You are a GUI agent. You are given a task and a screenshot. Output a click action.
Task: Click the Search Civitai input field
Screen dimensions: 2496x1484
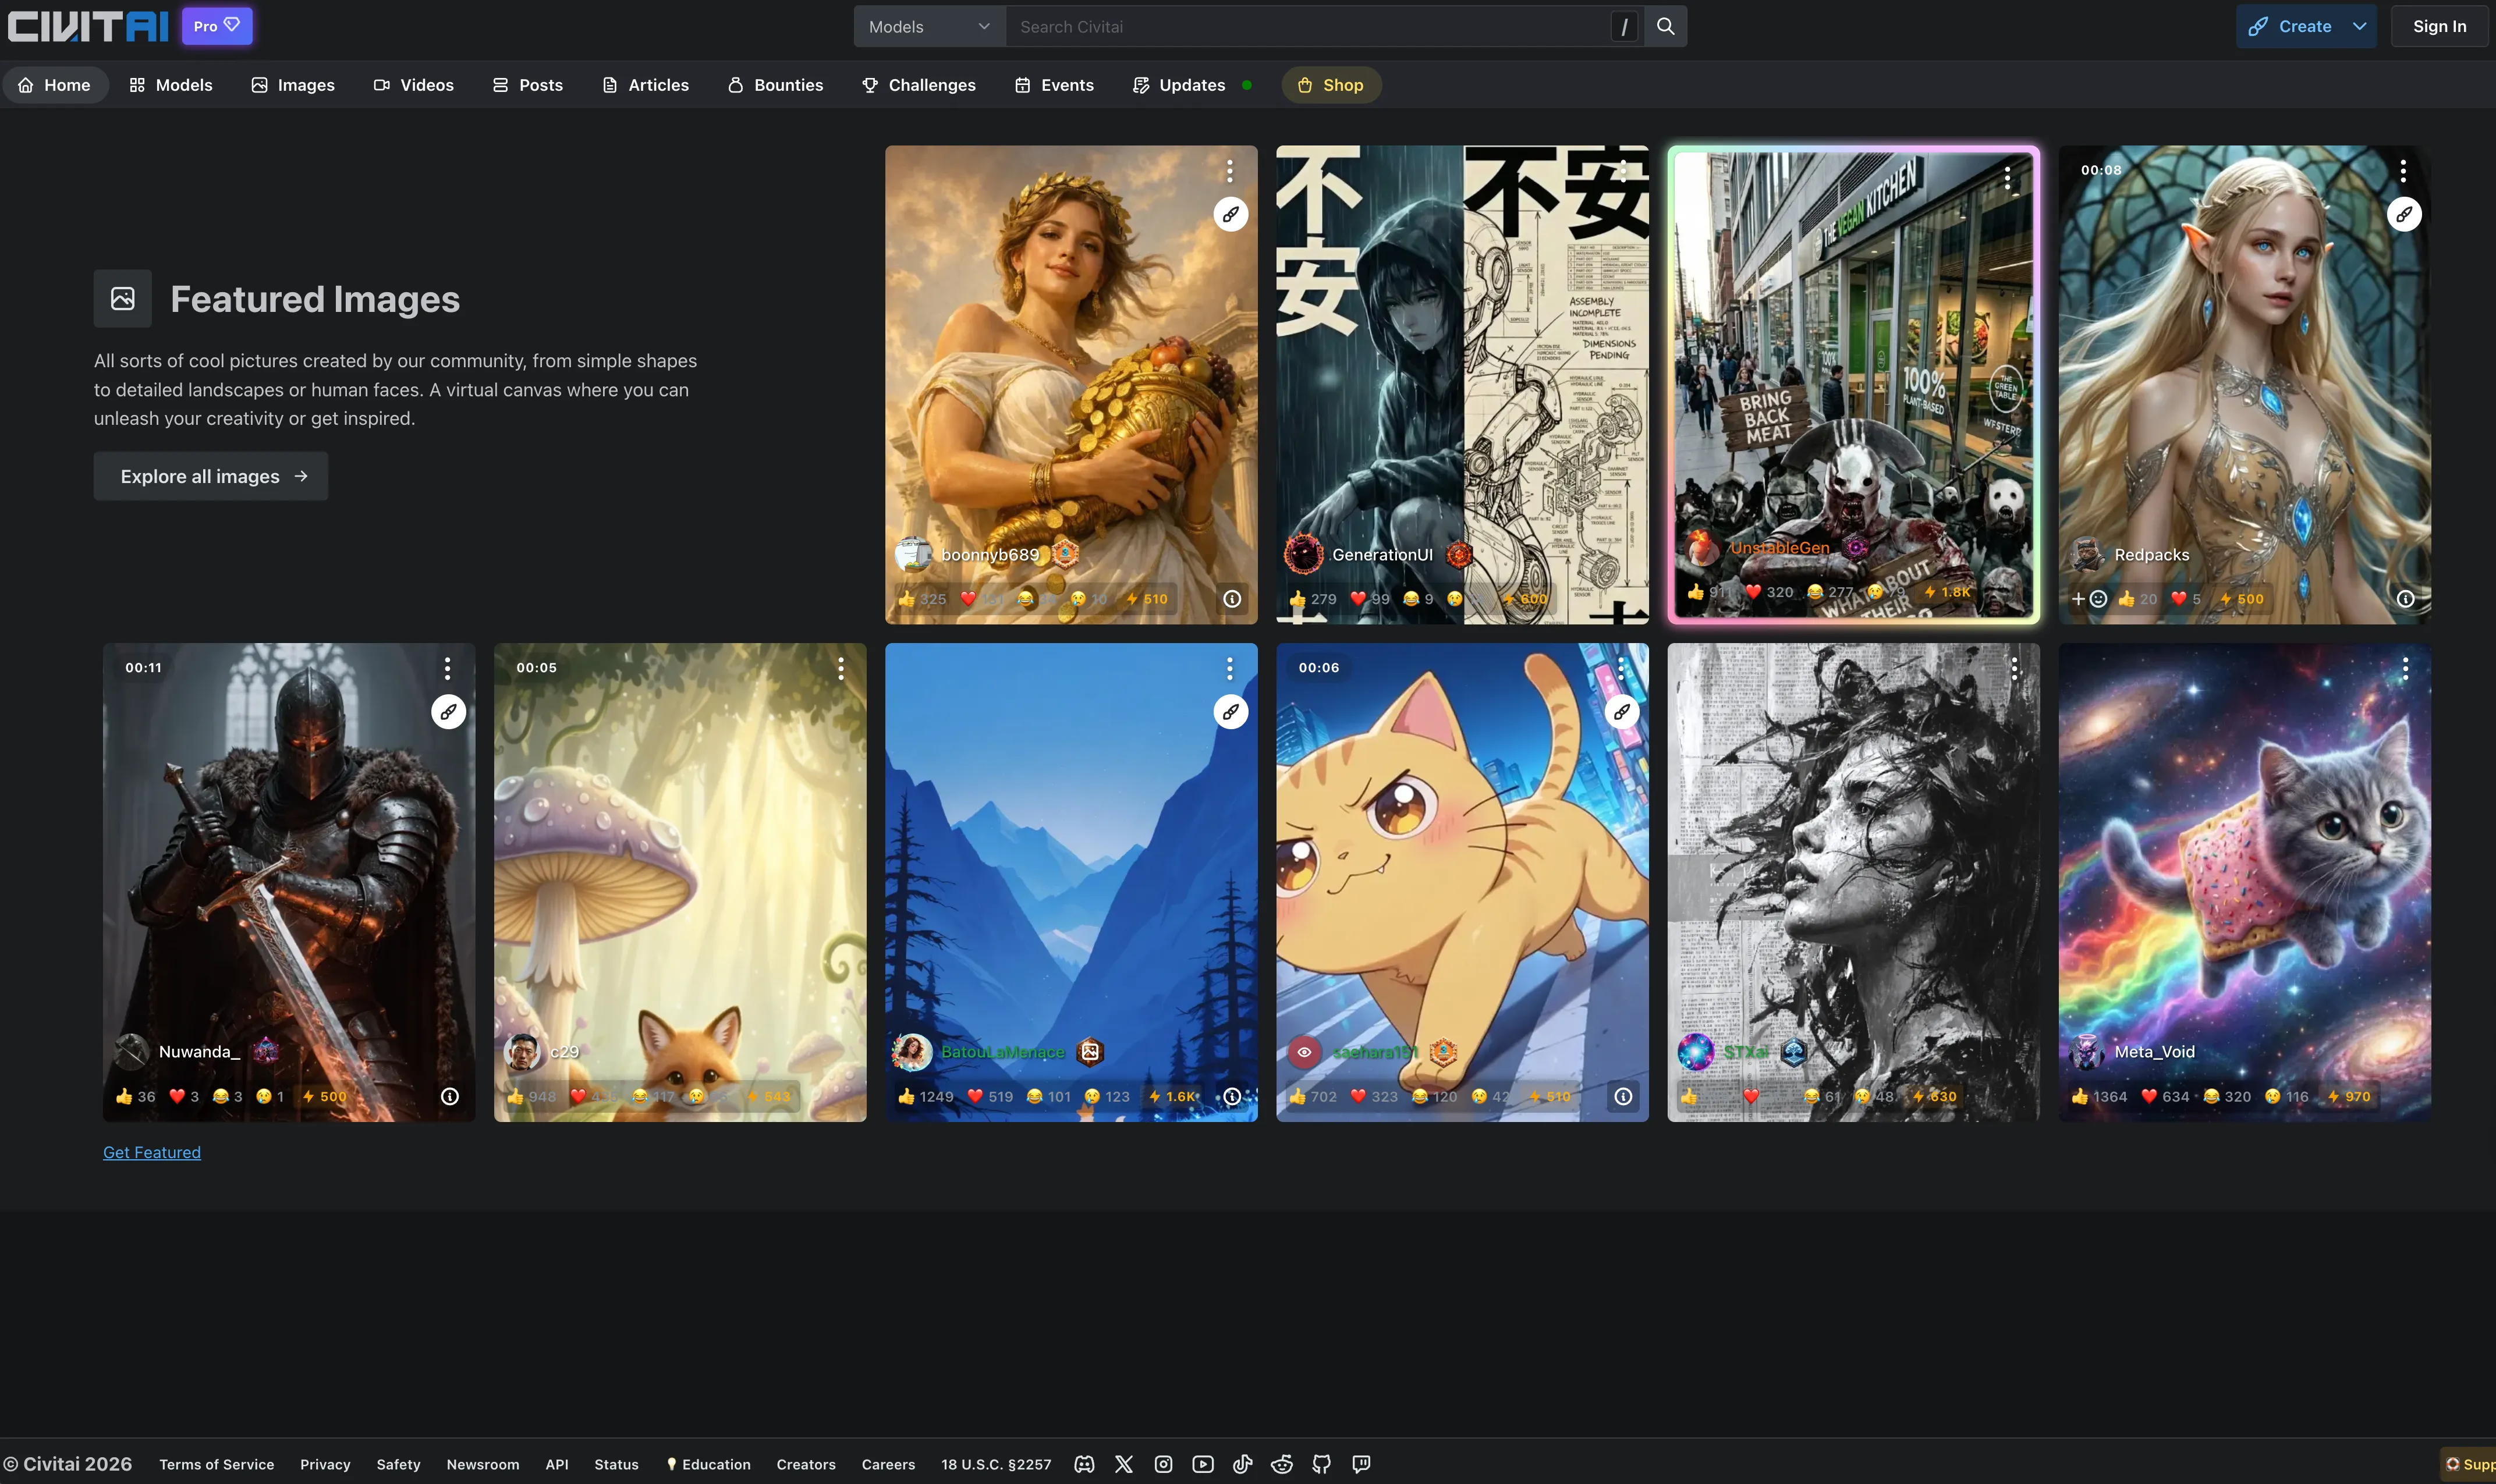click(1300, 27)
